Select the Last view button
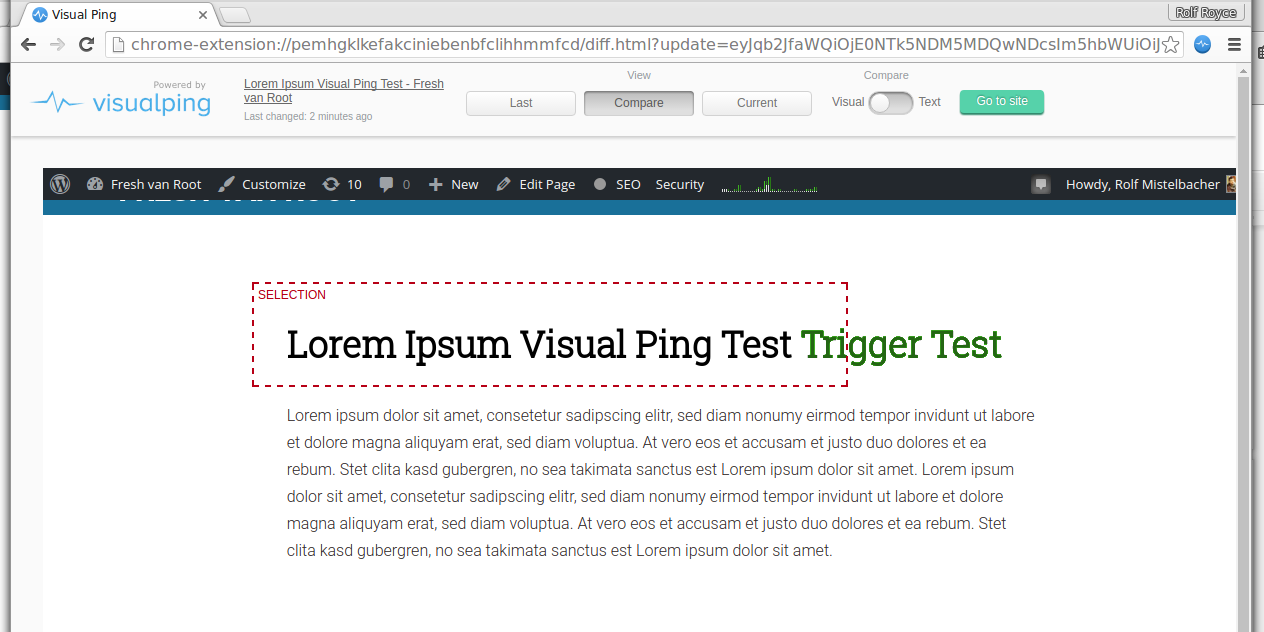 (521, 103)
